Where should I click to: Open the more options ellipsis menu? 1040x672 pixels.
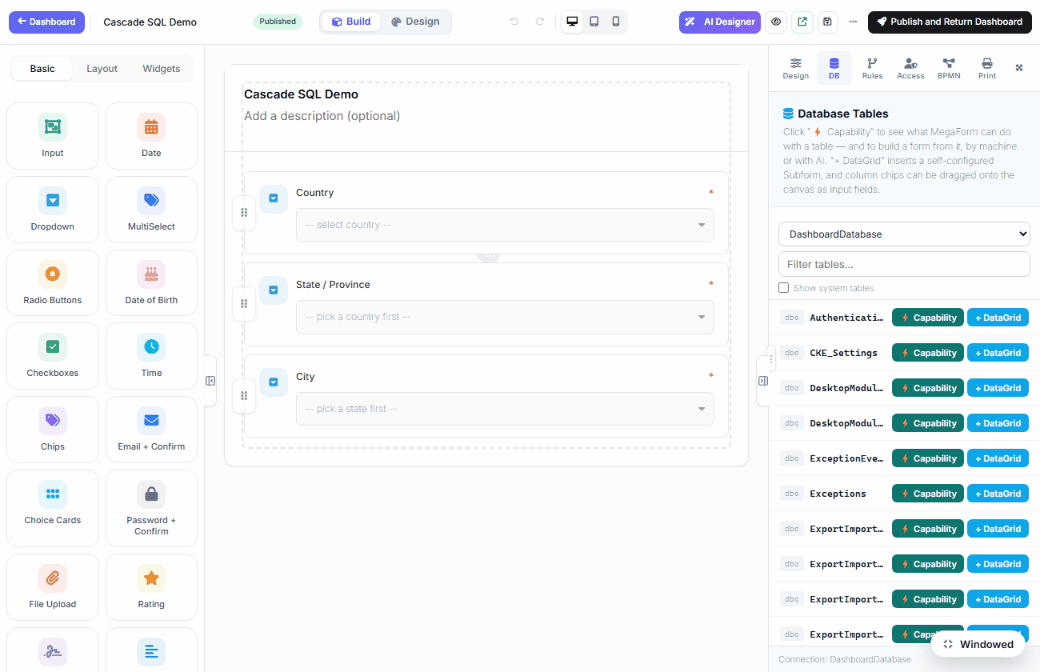[x=853, y=22]
